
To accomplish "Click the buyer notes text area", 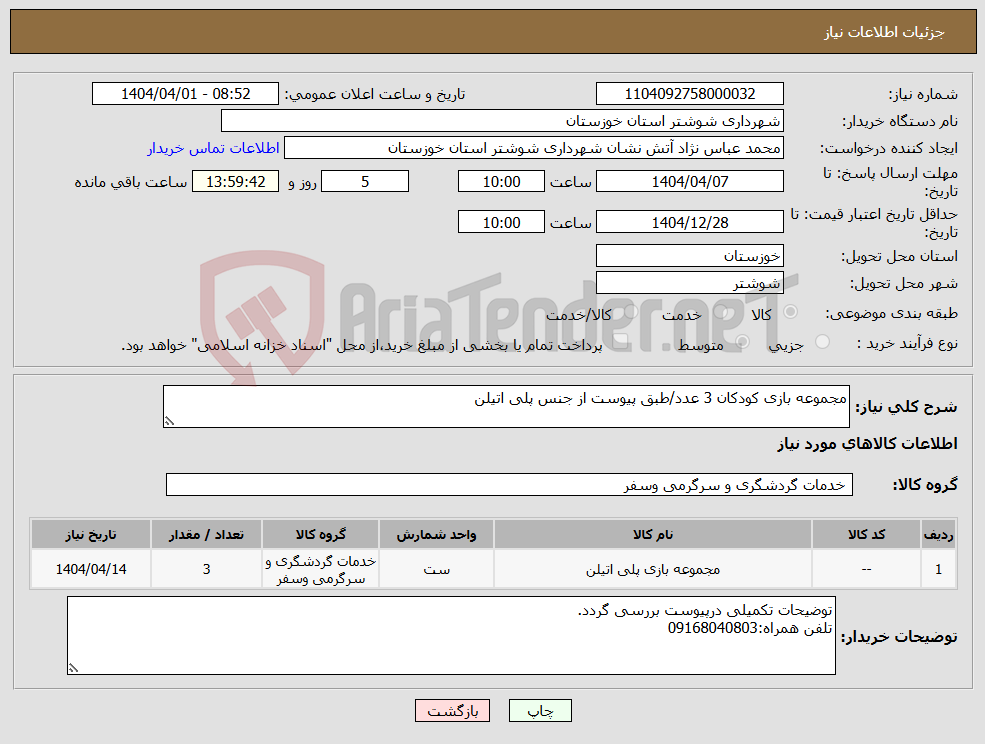I will (x=451, y=636).
